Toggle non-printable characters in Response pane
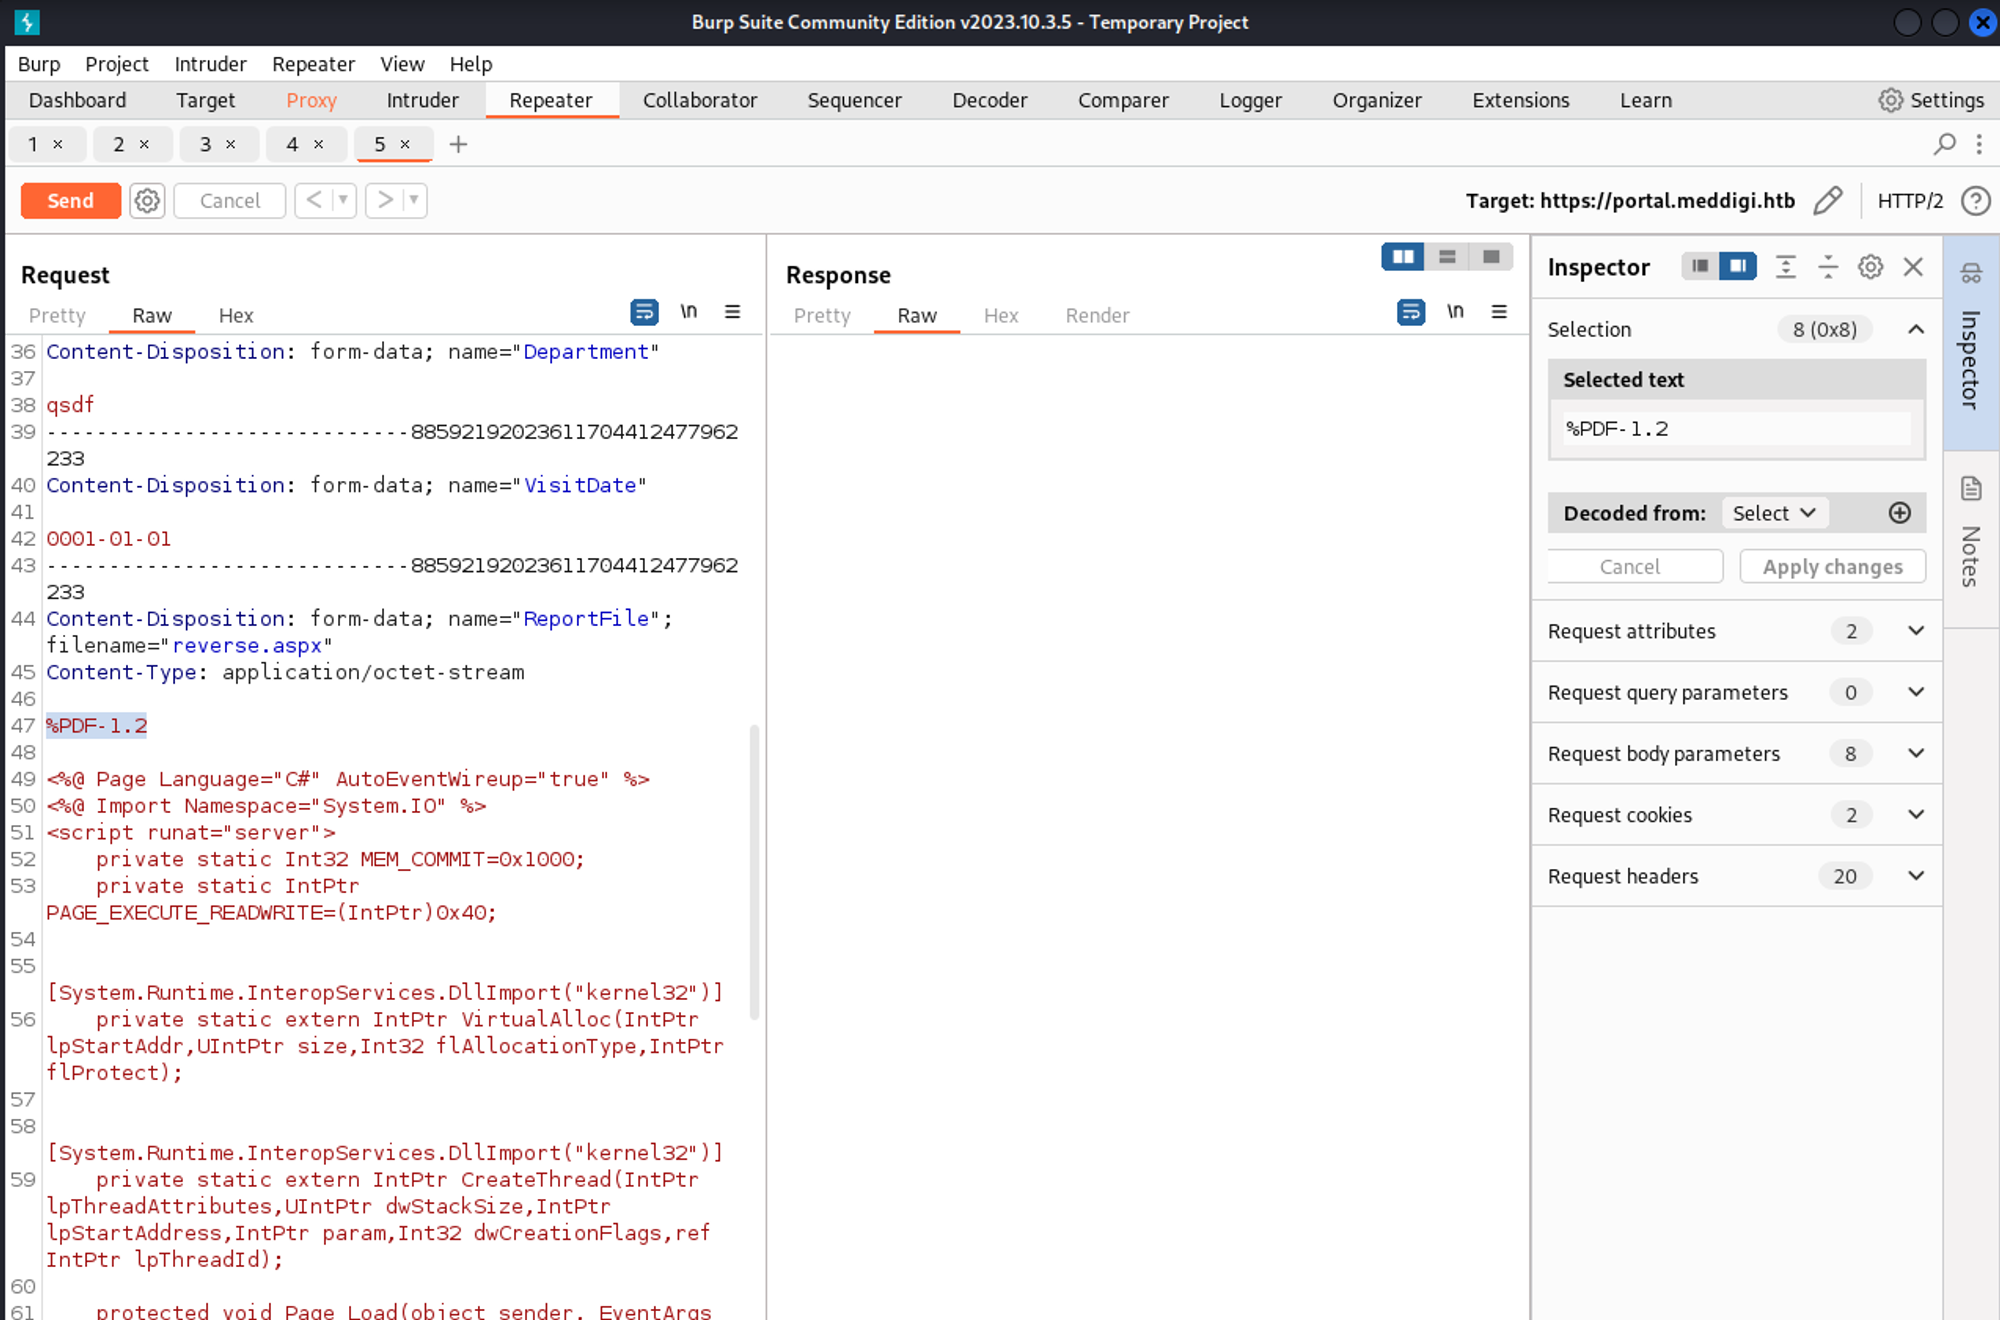This screenshot has height=1320, width=2000. pos(1455,312)
